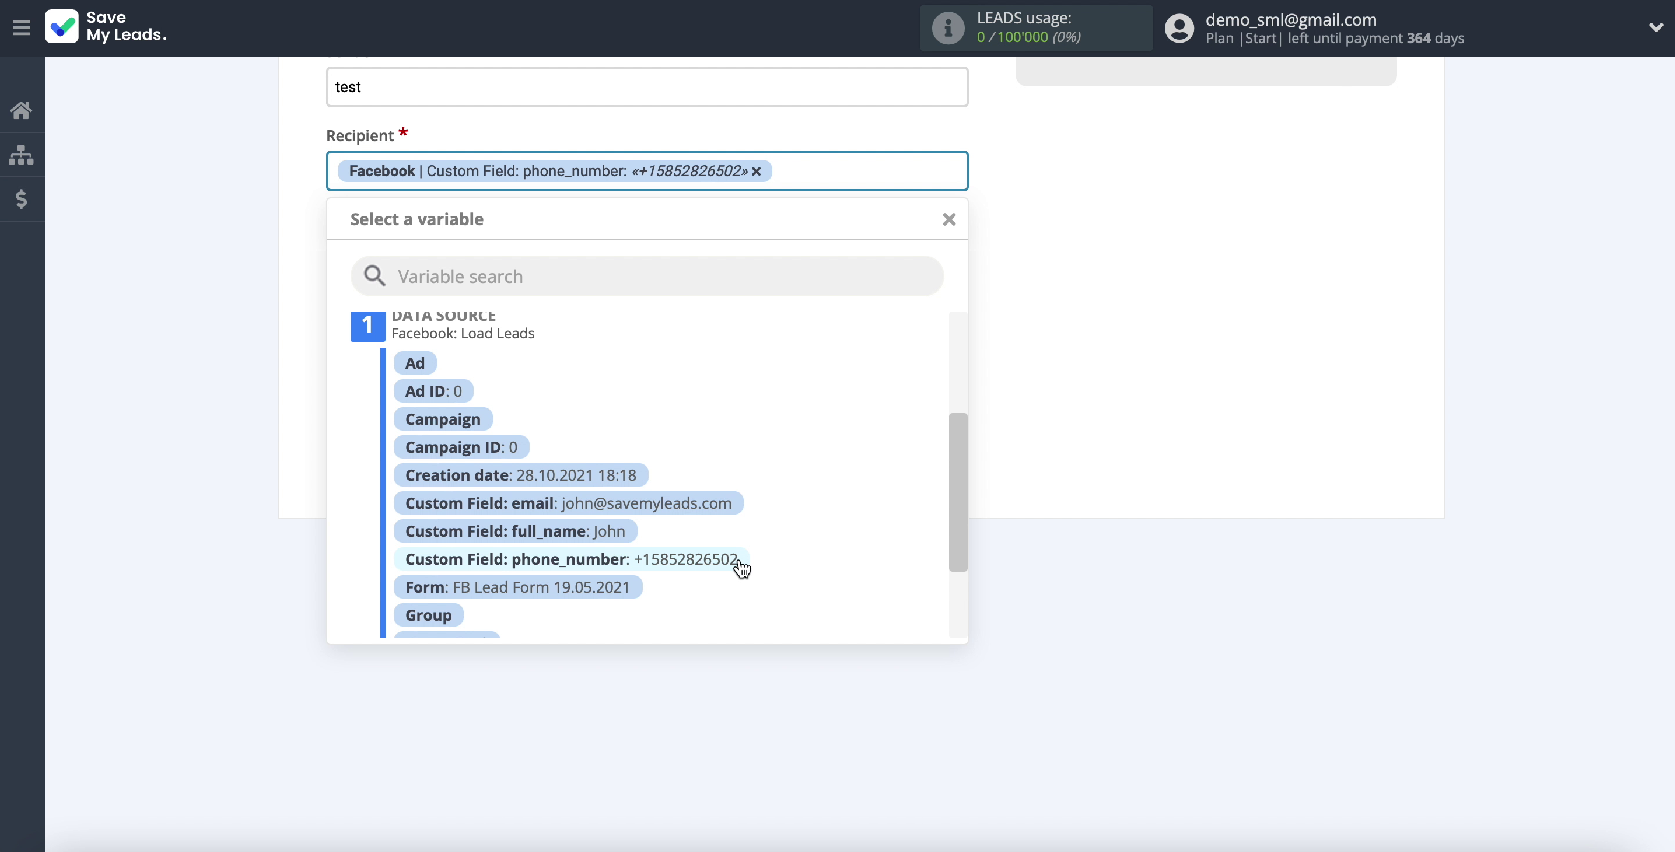
Task: Select the 'Ad' variable
Action: [x=415, y=363]
